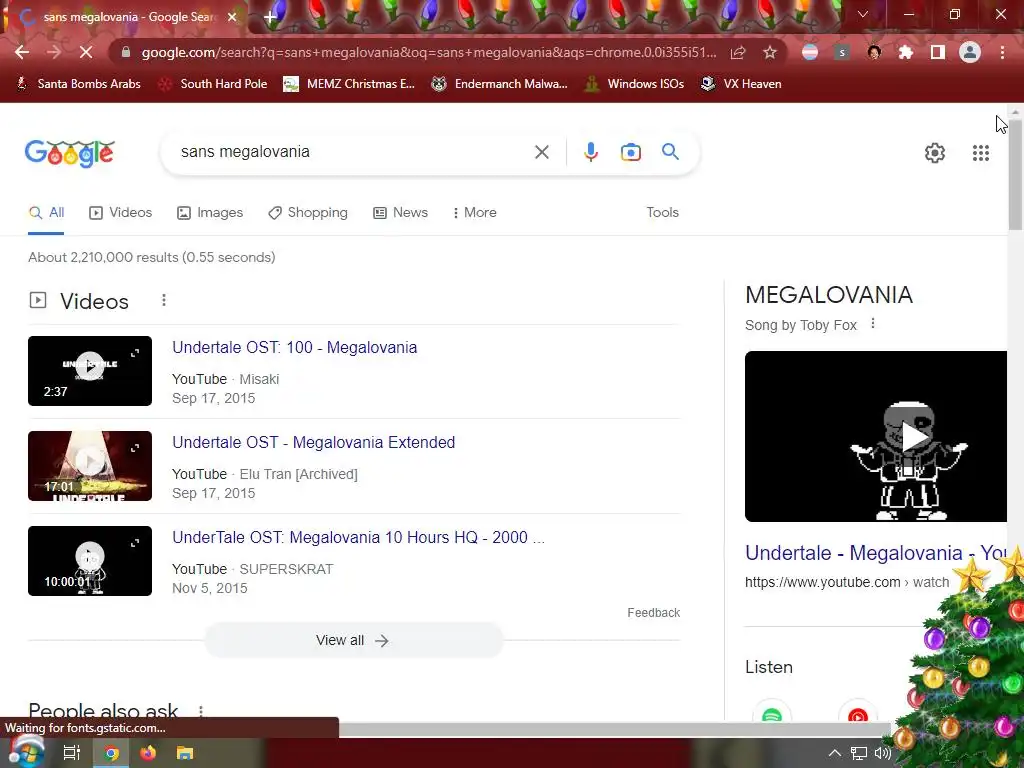Open Google quick settings gear
The width and height of the screenshot is (1024, 768).
coord(935,153)
